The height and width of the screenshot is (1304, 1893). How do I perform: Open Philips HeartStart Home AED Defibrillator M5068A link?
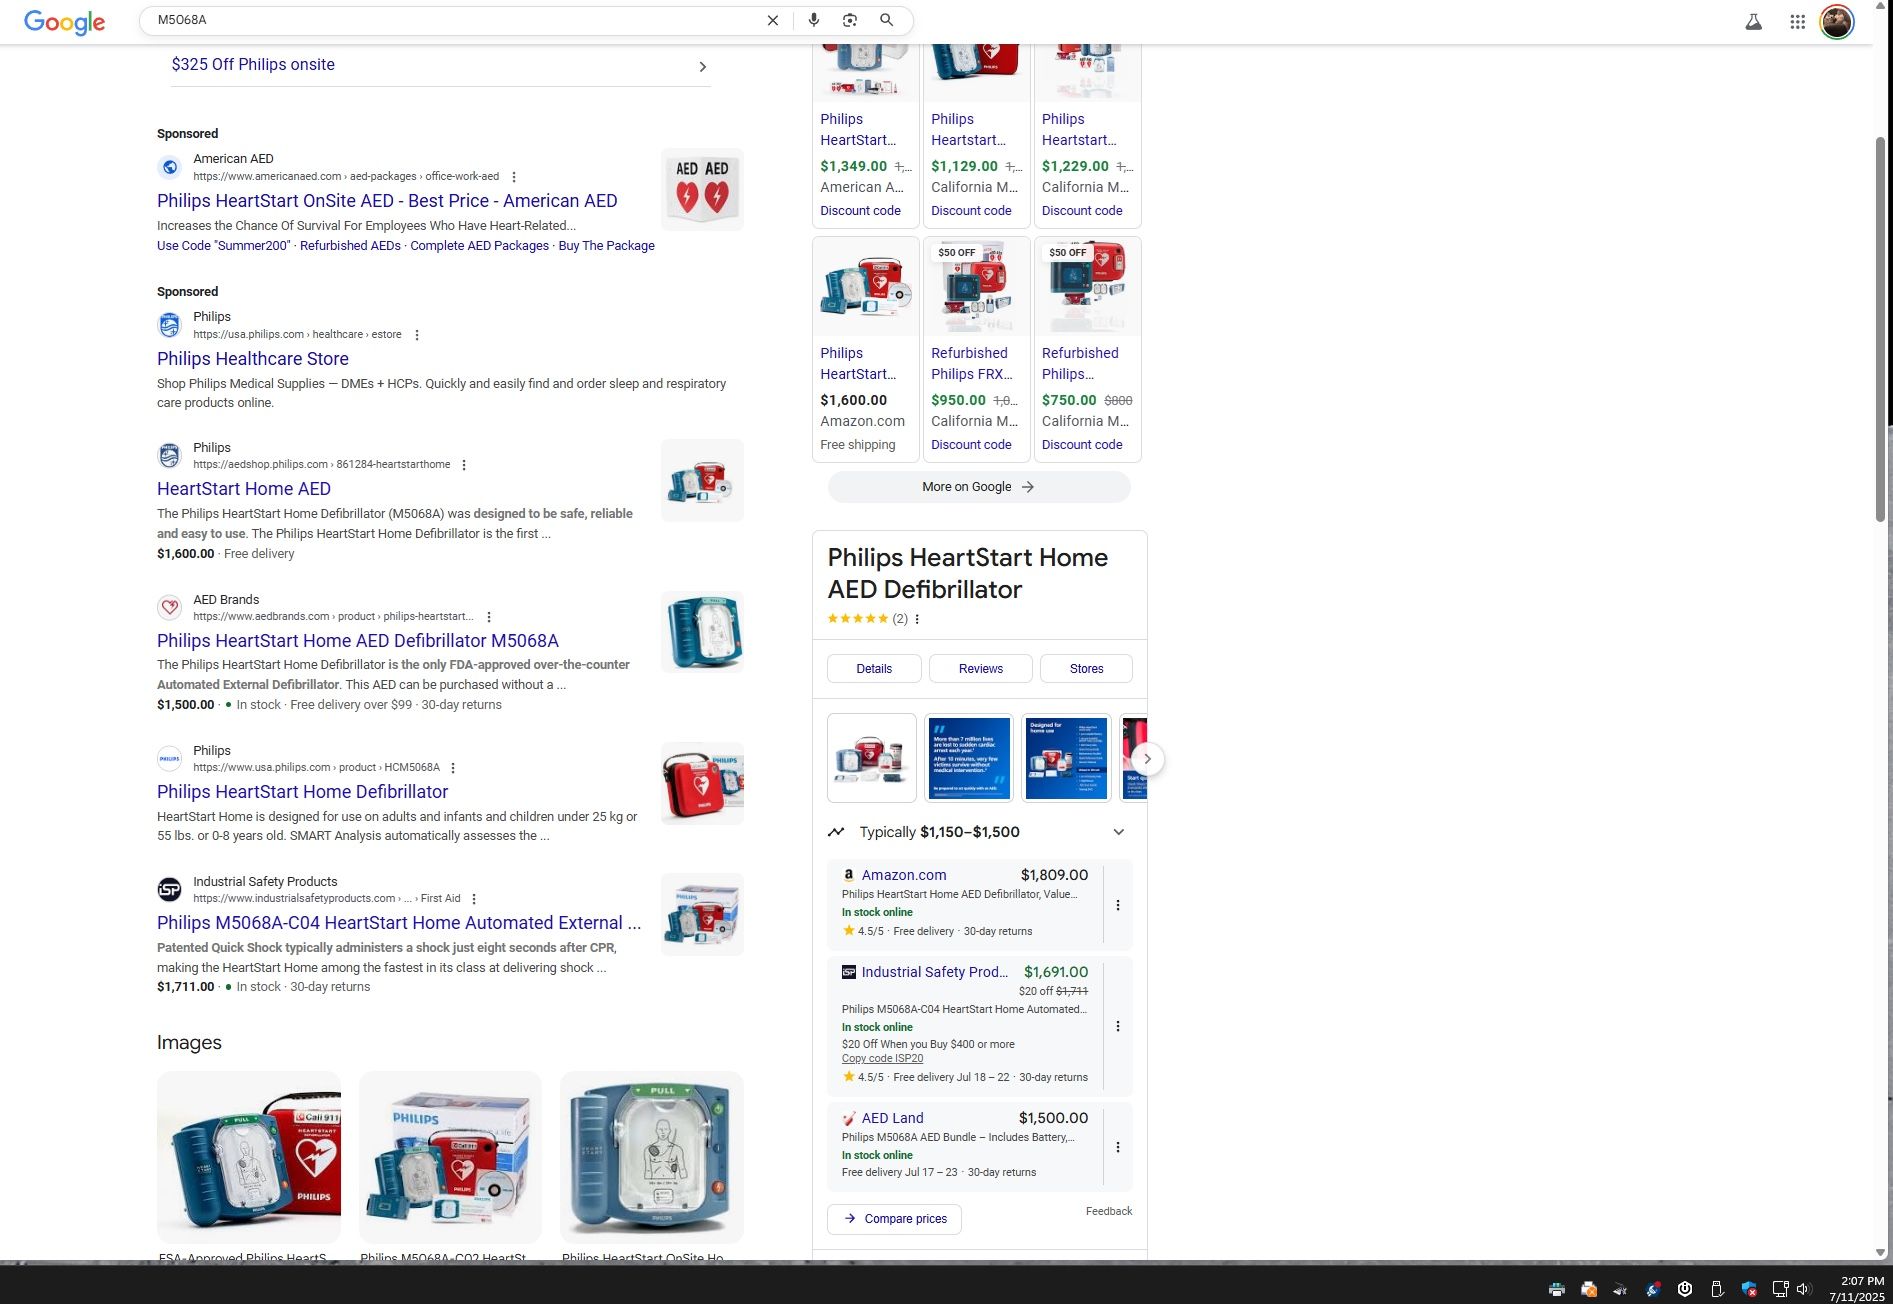358,641
